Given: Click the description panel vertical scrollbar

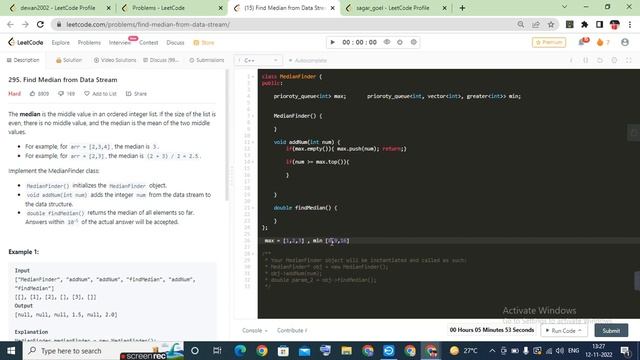Looking at the screenshot, I should (227, 135).
